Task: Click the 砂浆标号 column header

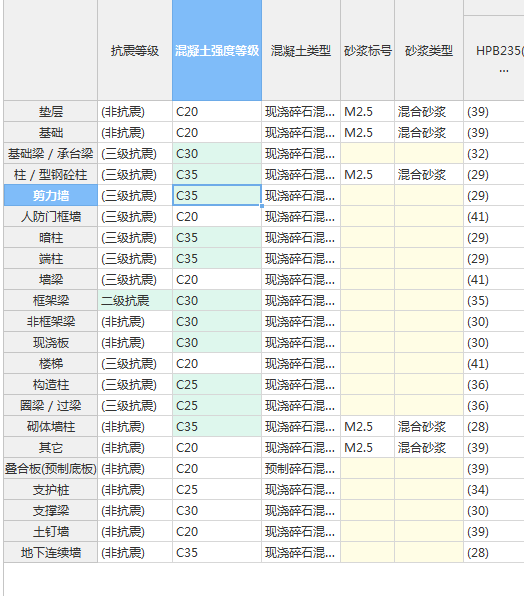Action: pyautogui.click(x=367, y=50)
